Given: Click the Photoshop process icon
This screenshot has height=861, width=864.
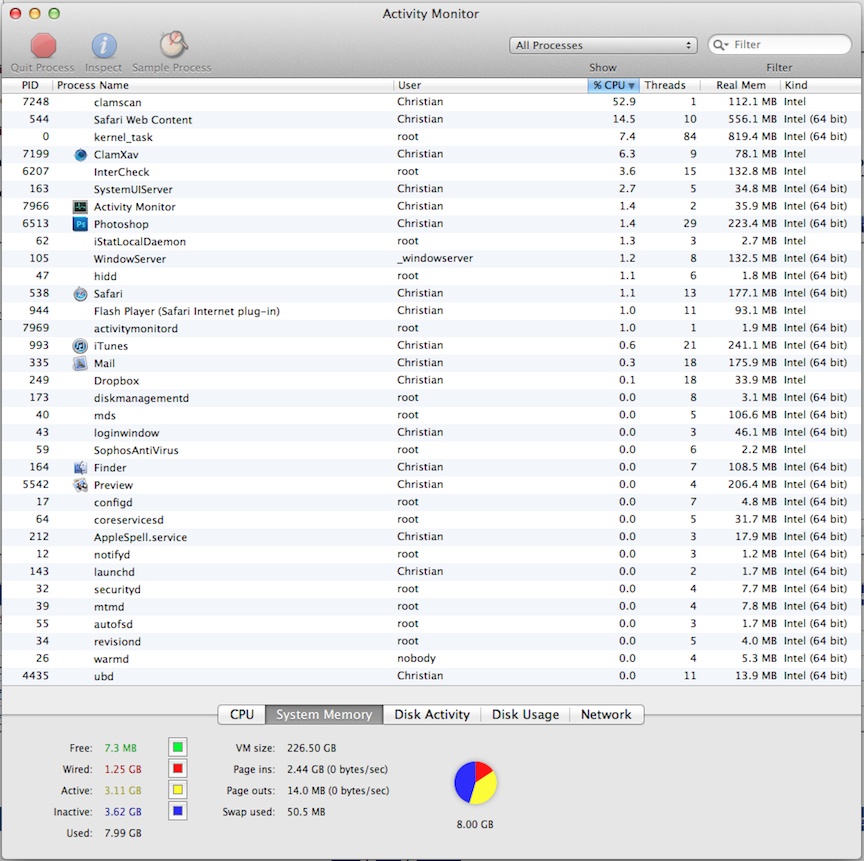Looking at the screenshot, I should point(80,224).
